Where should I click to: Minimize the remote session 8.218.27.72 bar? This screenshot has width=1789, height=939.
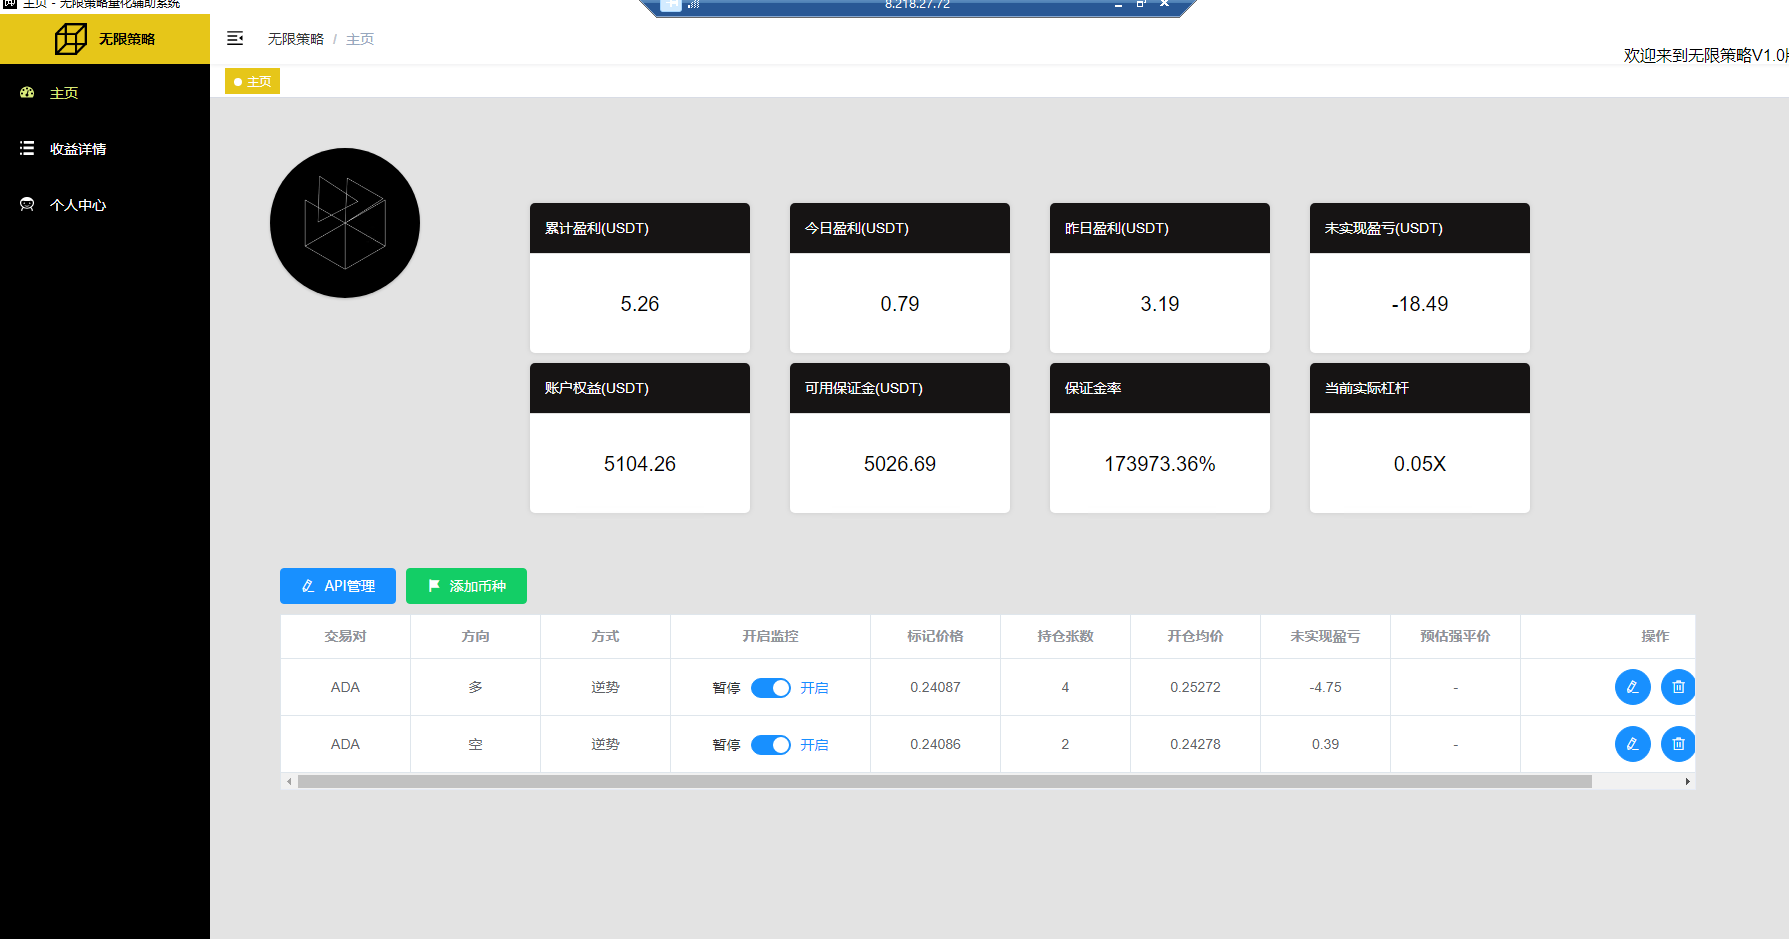click(1118, 5)
